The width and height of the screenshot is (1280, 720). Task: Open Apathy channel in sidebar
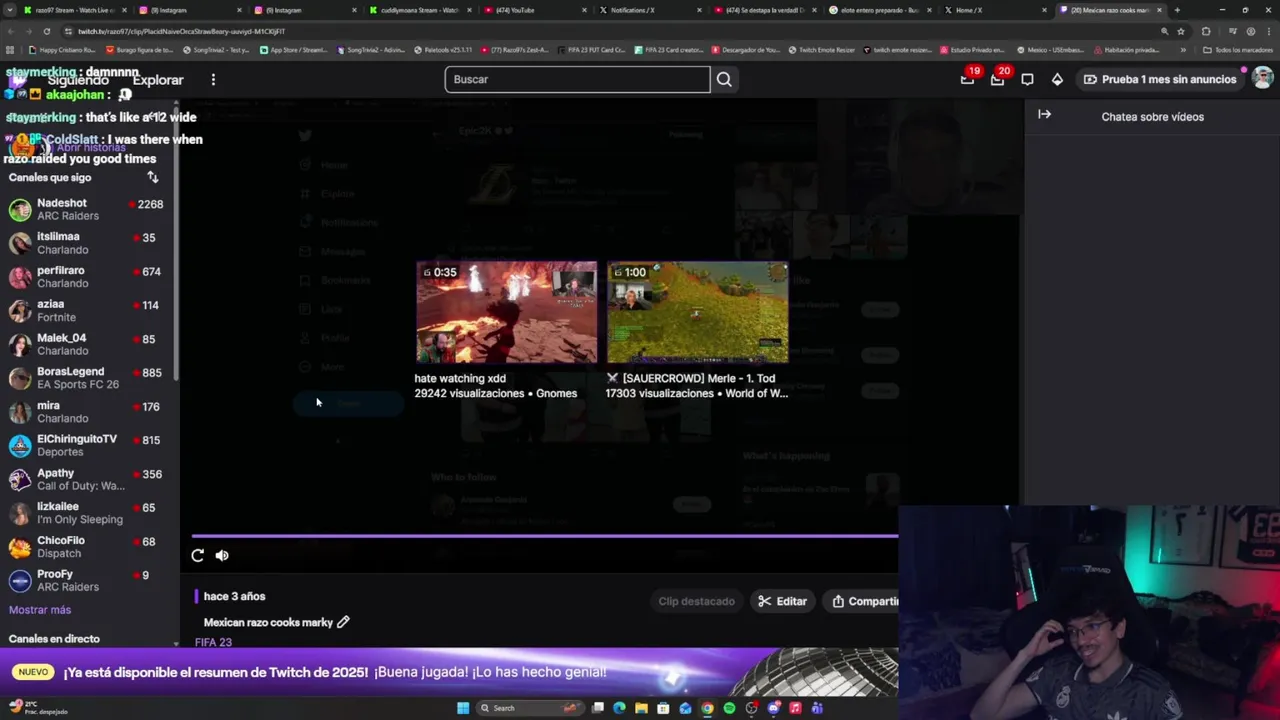coord(87,479)
